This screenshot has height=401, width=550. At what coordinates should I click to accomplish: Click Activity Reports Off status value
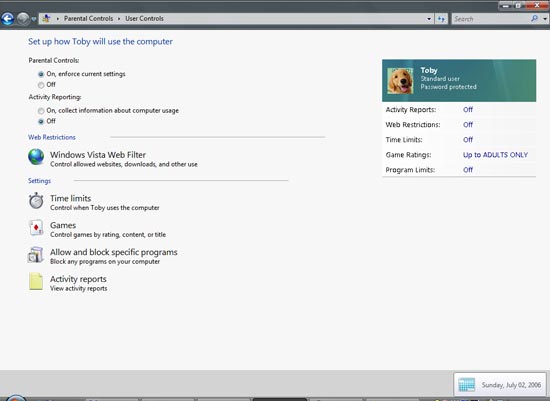[468, 109]
